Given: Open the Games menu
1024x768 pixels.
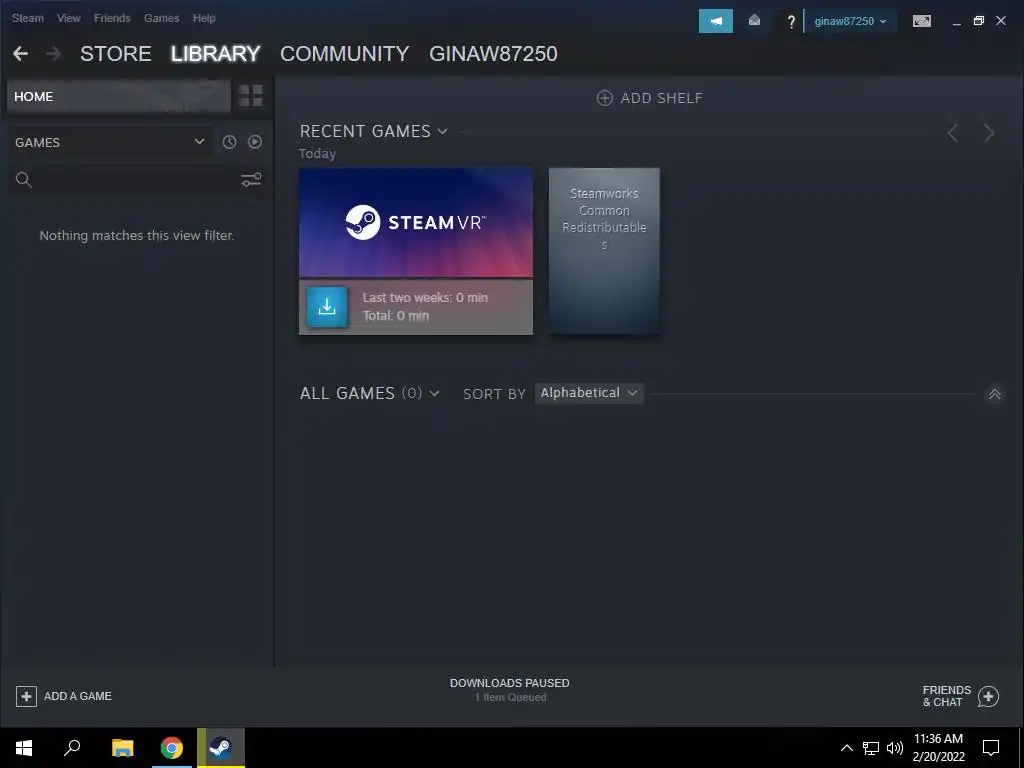Looking at the screenshot, I should click(x=161, y=18).
